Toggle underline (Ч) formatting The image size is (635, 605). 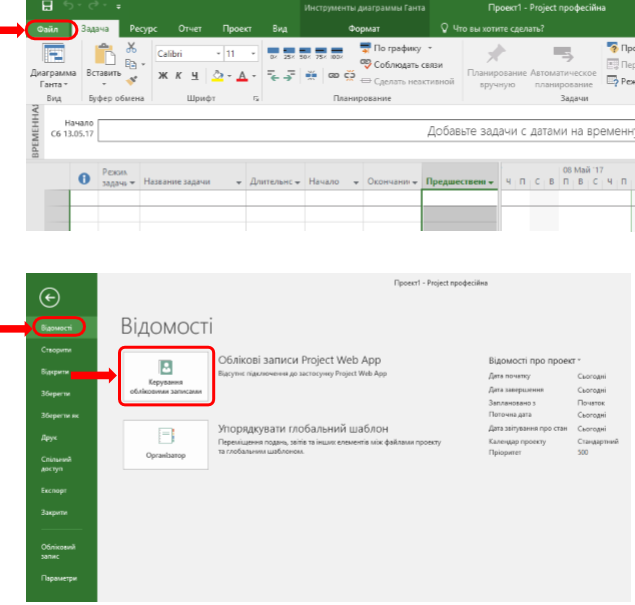(x=194, y=76)
